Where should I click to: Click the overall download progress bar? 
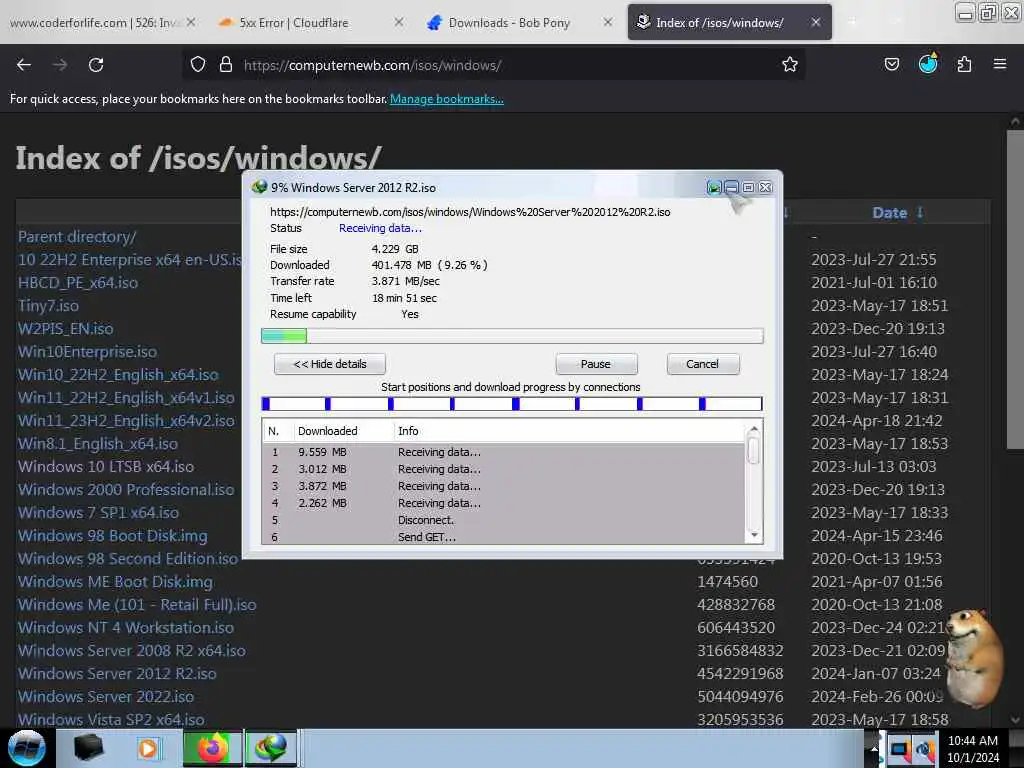(x=512, y=336)
